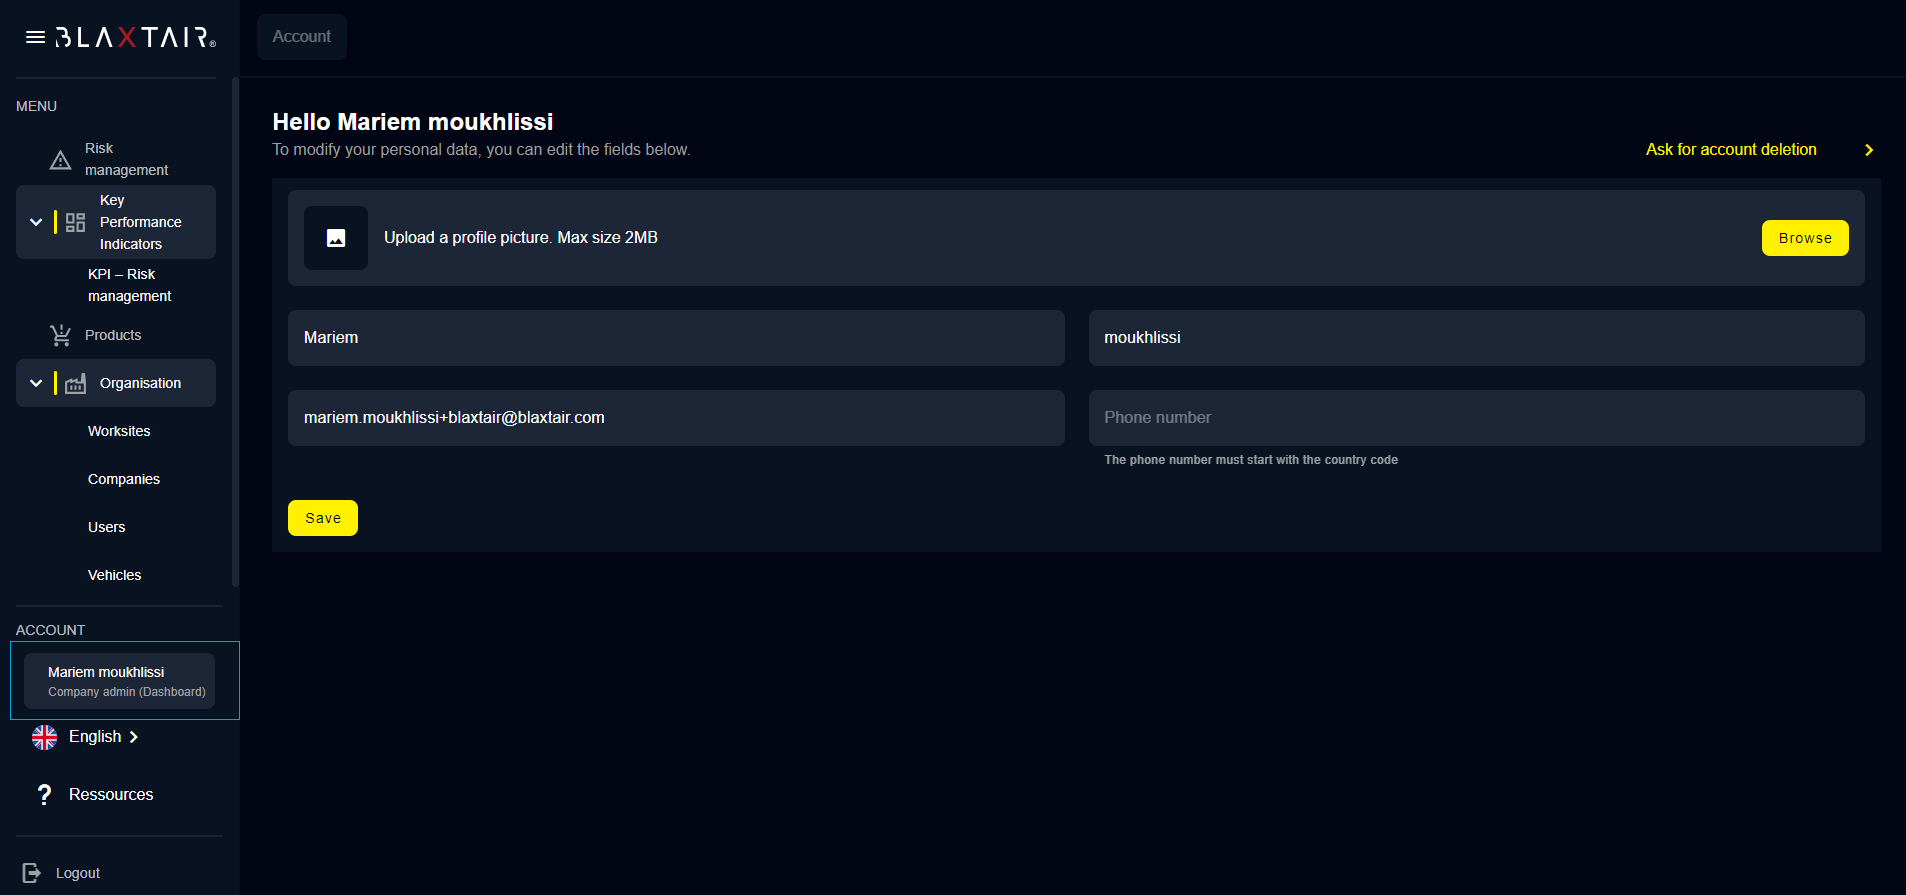
Task: Select KPI – Risk management submenu item
Action: 129,285
